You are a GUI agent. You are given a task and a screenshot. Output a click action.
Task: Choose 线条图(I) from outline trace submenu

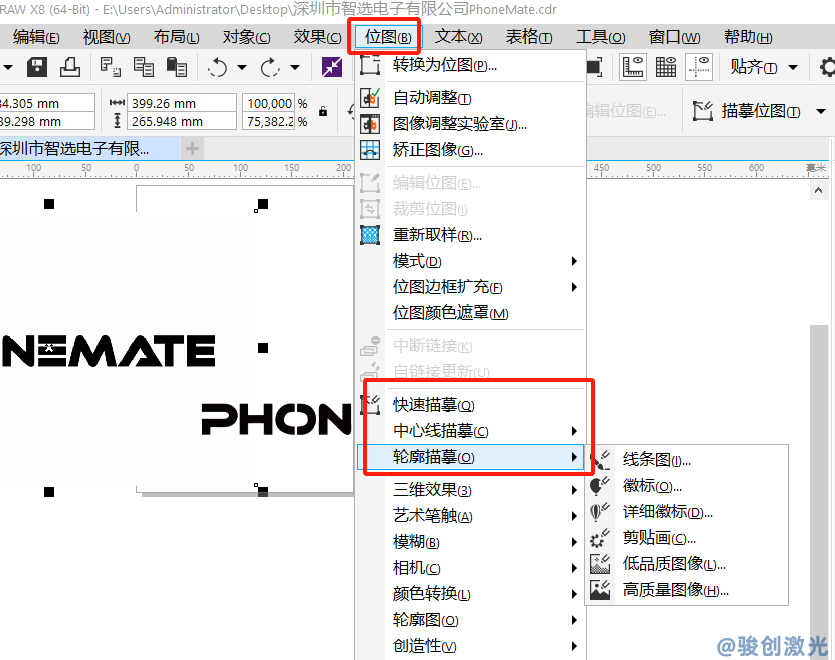687,460
